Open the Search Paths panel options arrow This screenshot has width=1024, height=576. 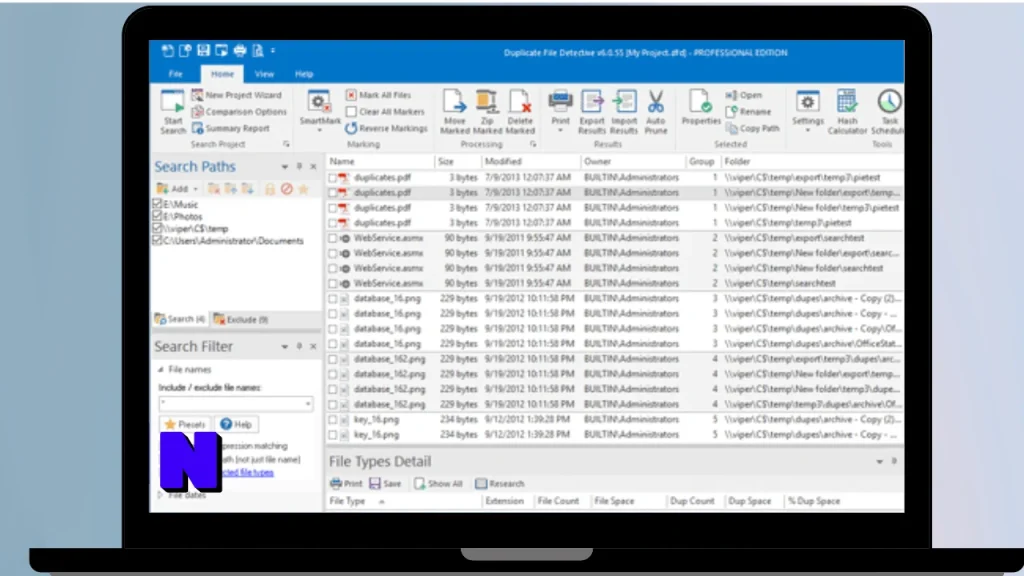(x=285, y=167)
